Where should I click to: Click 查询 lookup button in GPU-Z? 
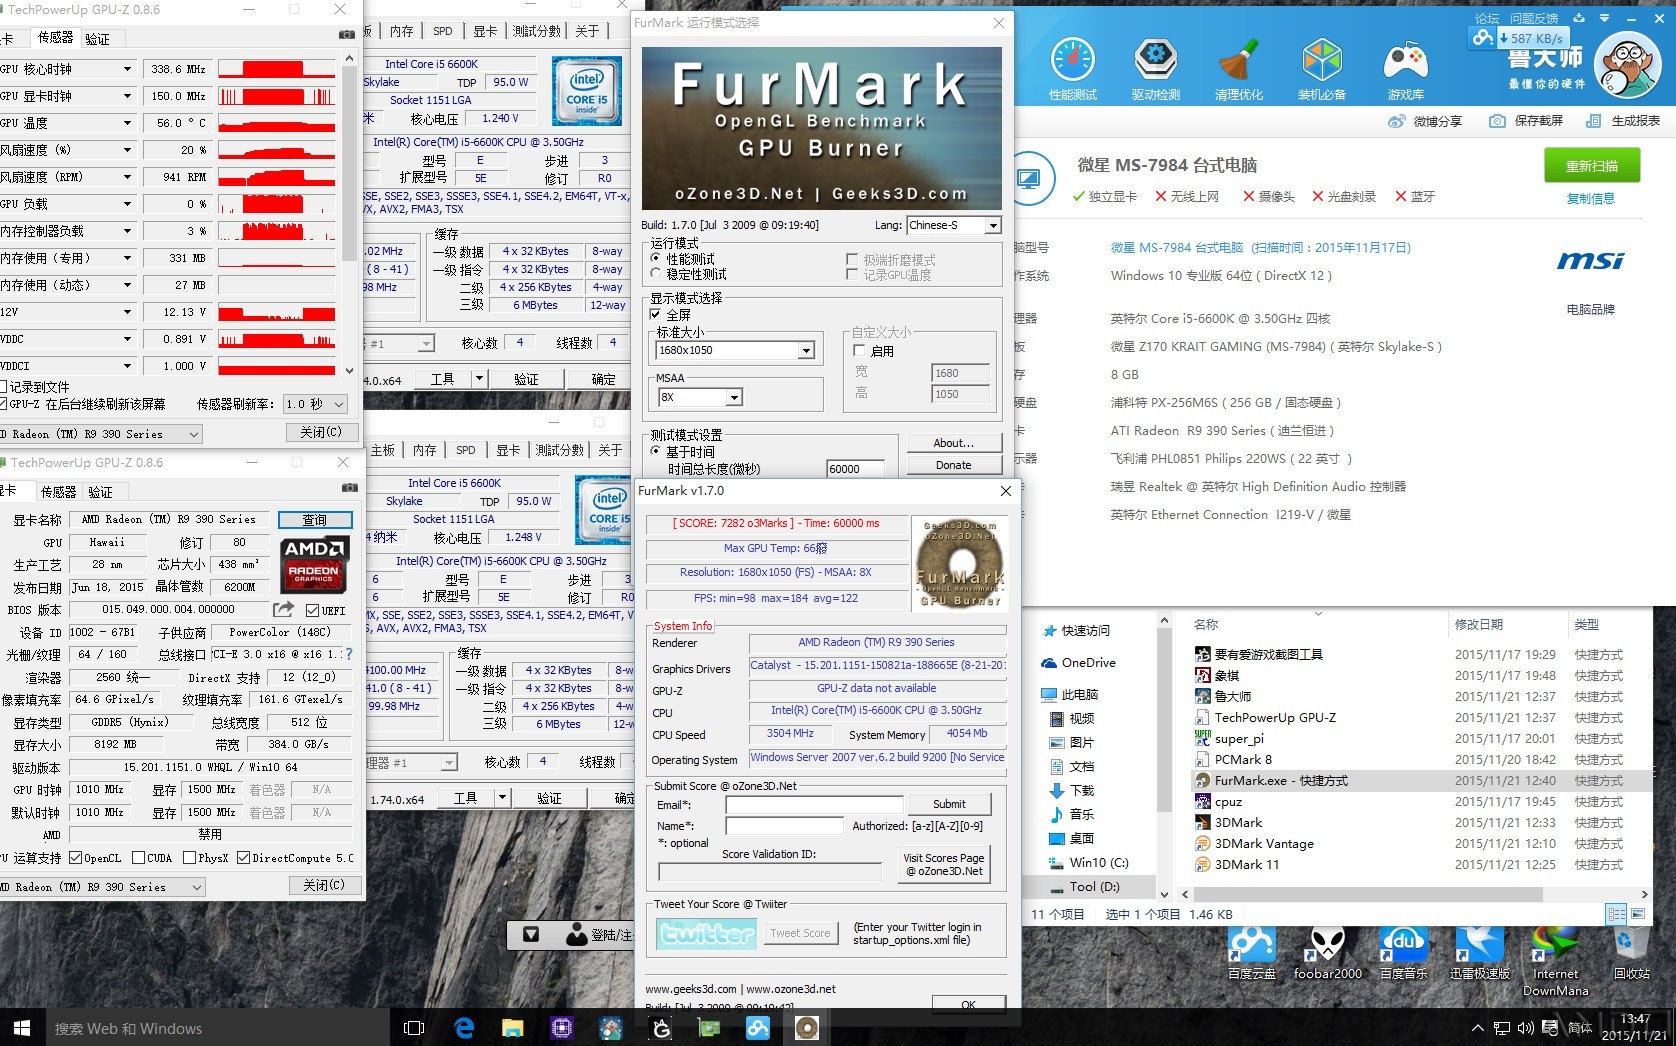[x=315, y=520]
